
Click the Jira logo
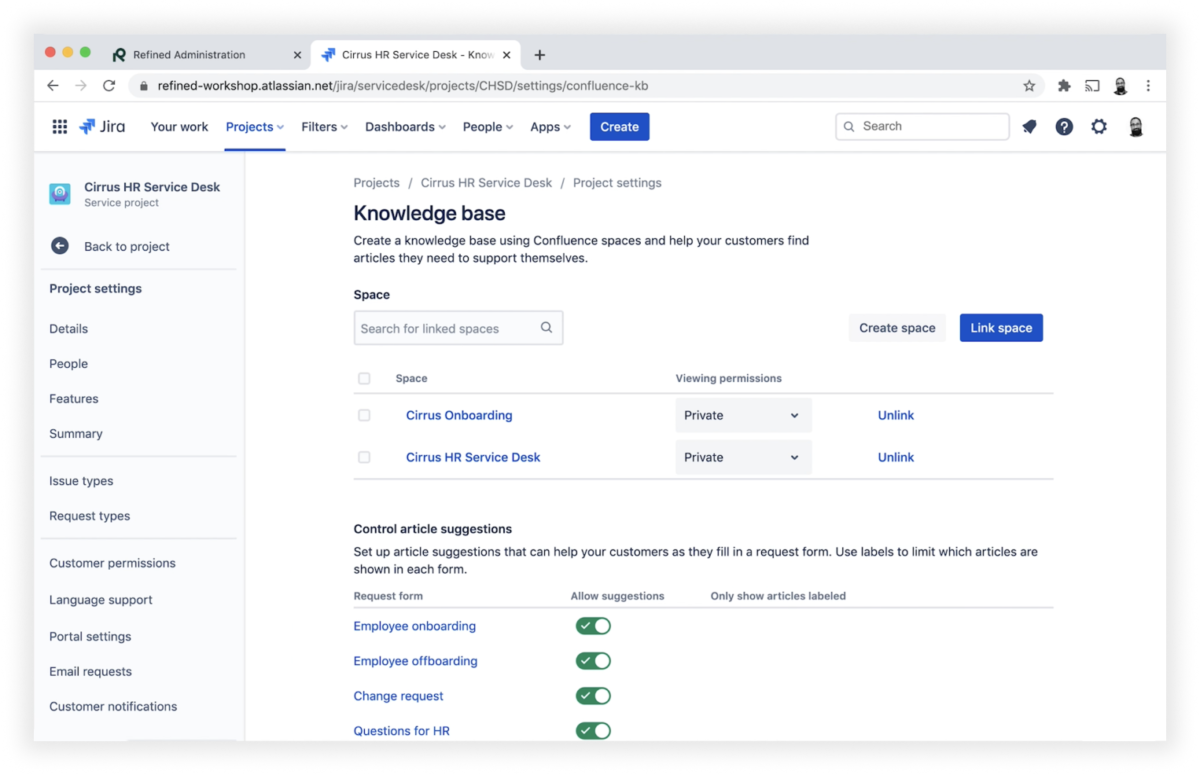(101, 126)
